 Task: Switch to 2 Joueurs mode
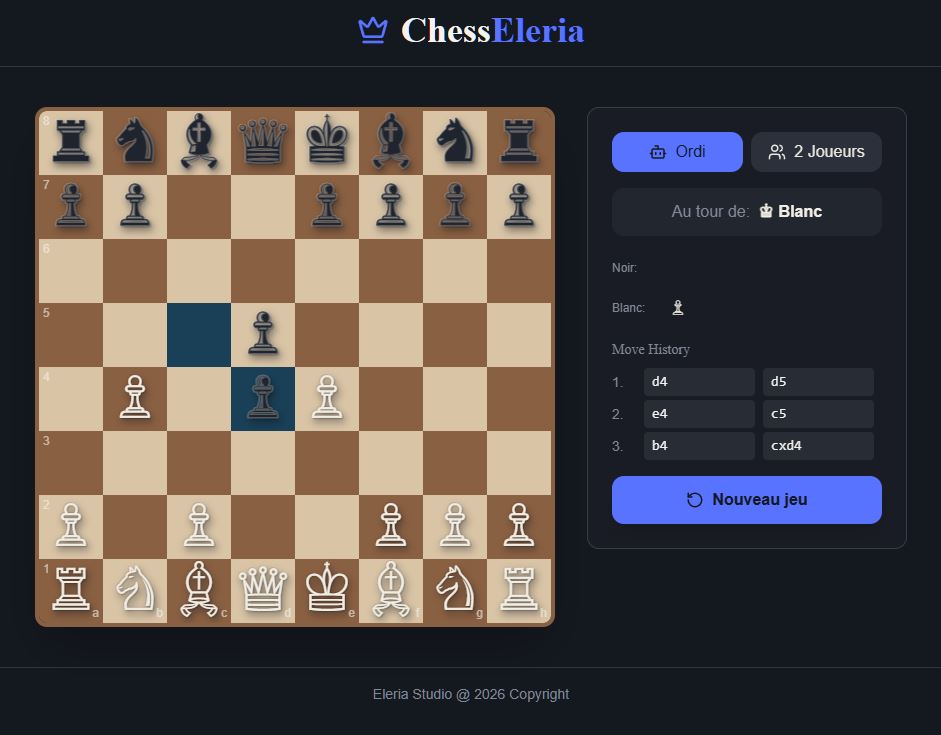(816, 152)
